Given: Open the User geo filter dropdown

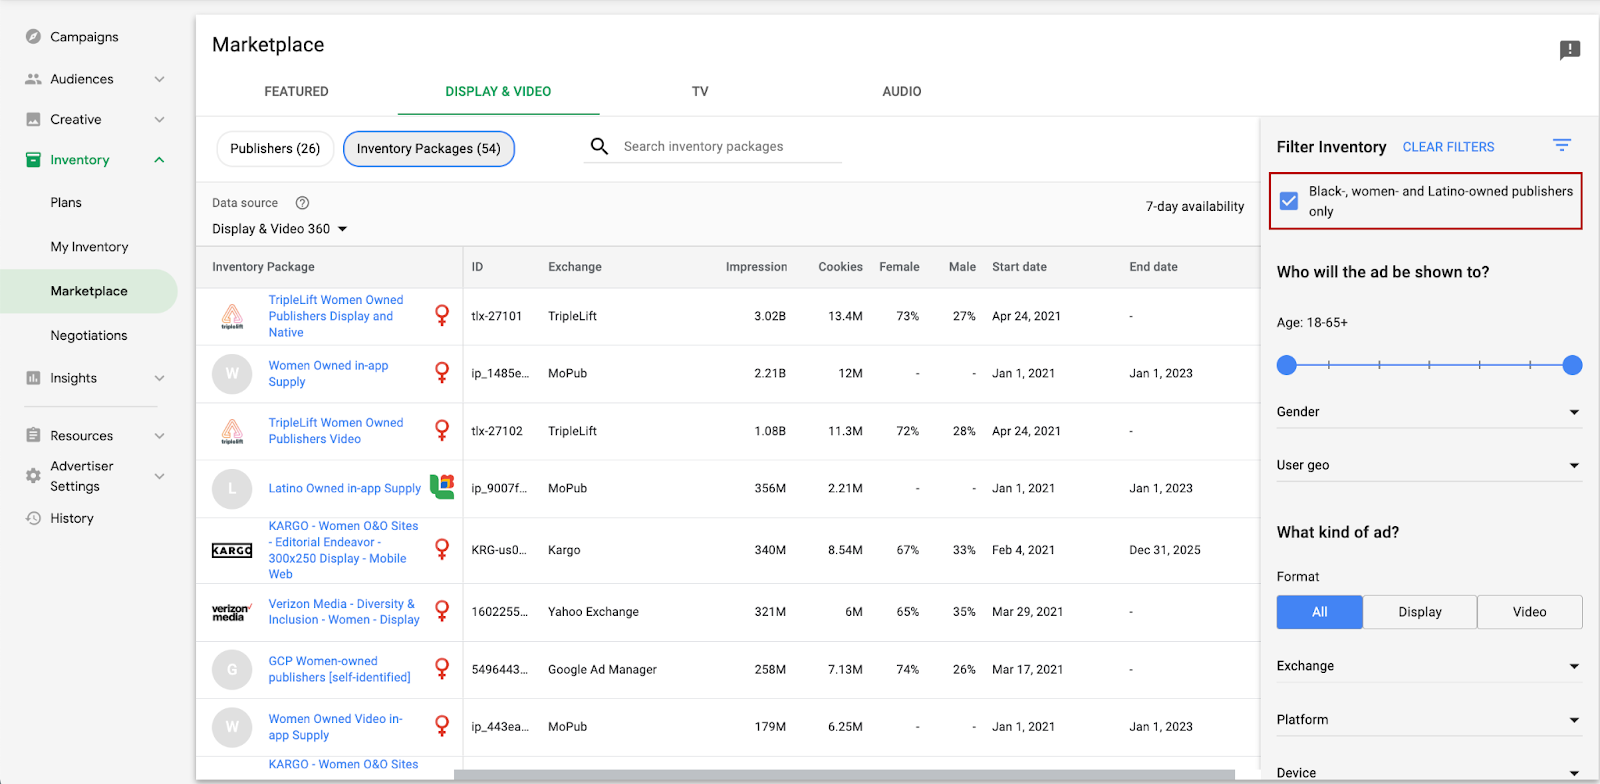Looking at the screenshot, I should (1429, 465).
